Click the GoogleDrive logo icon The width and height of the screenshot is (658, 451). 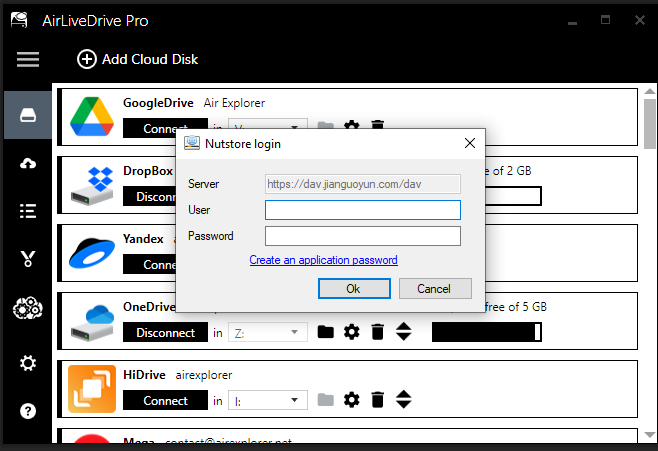[92, 117]
